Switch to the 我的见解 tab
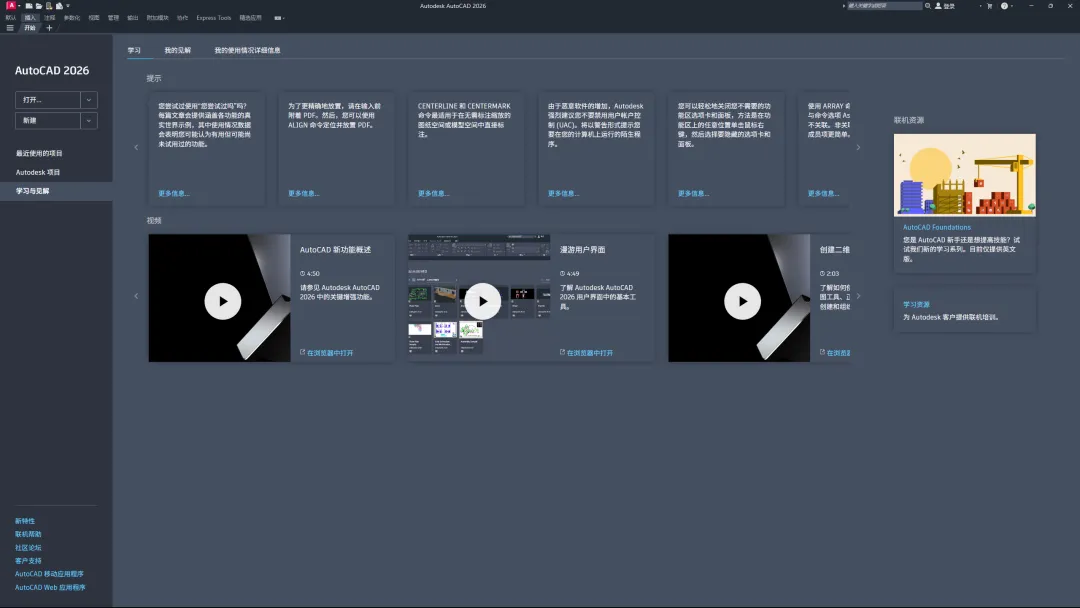Viewport: 1080px width, 608px height. [177, 50]
